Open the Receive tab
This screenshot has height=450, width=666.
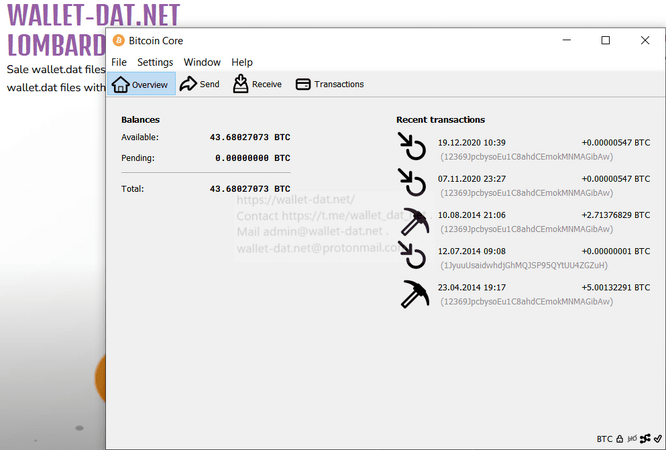(257, 84)
